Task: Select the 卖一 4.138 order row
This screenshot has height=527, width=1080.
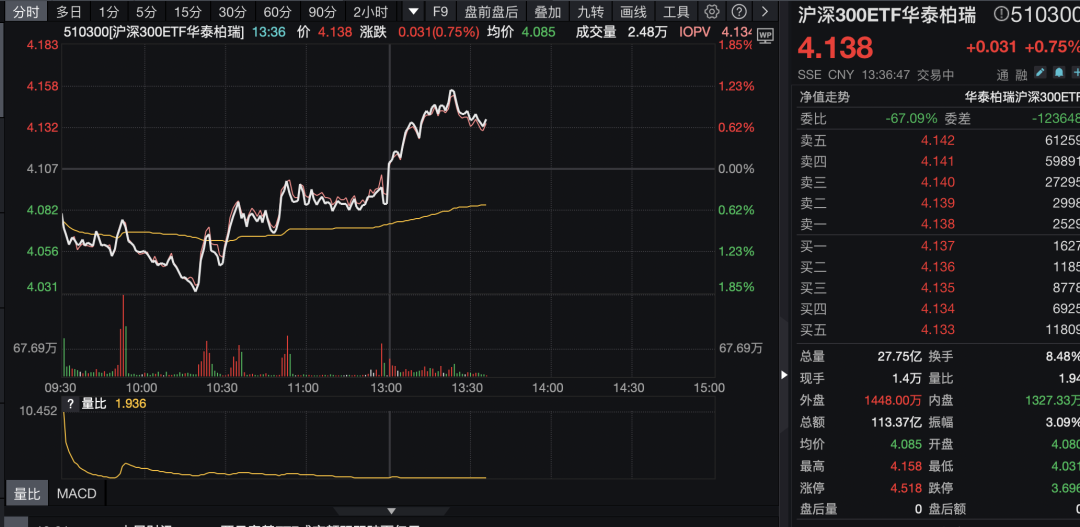Action: pos(939,224)
